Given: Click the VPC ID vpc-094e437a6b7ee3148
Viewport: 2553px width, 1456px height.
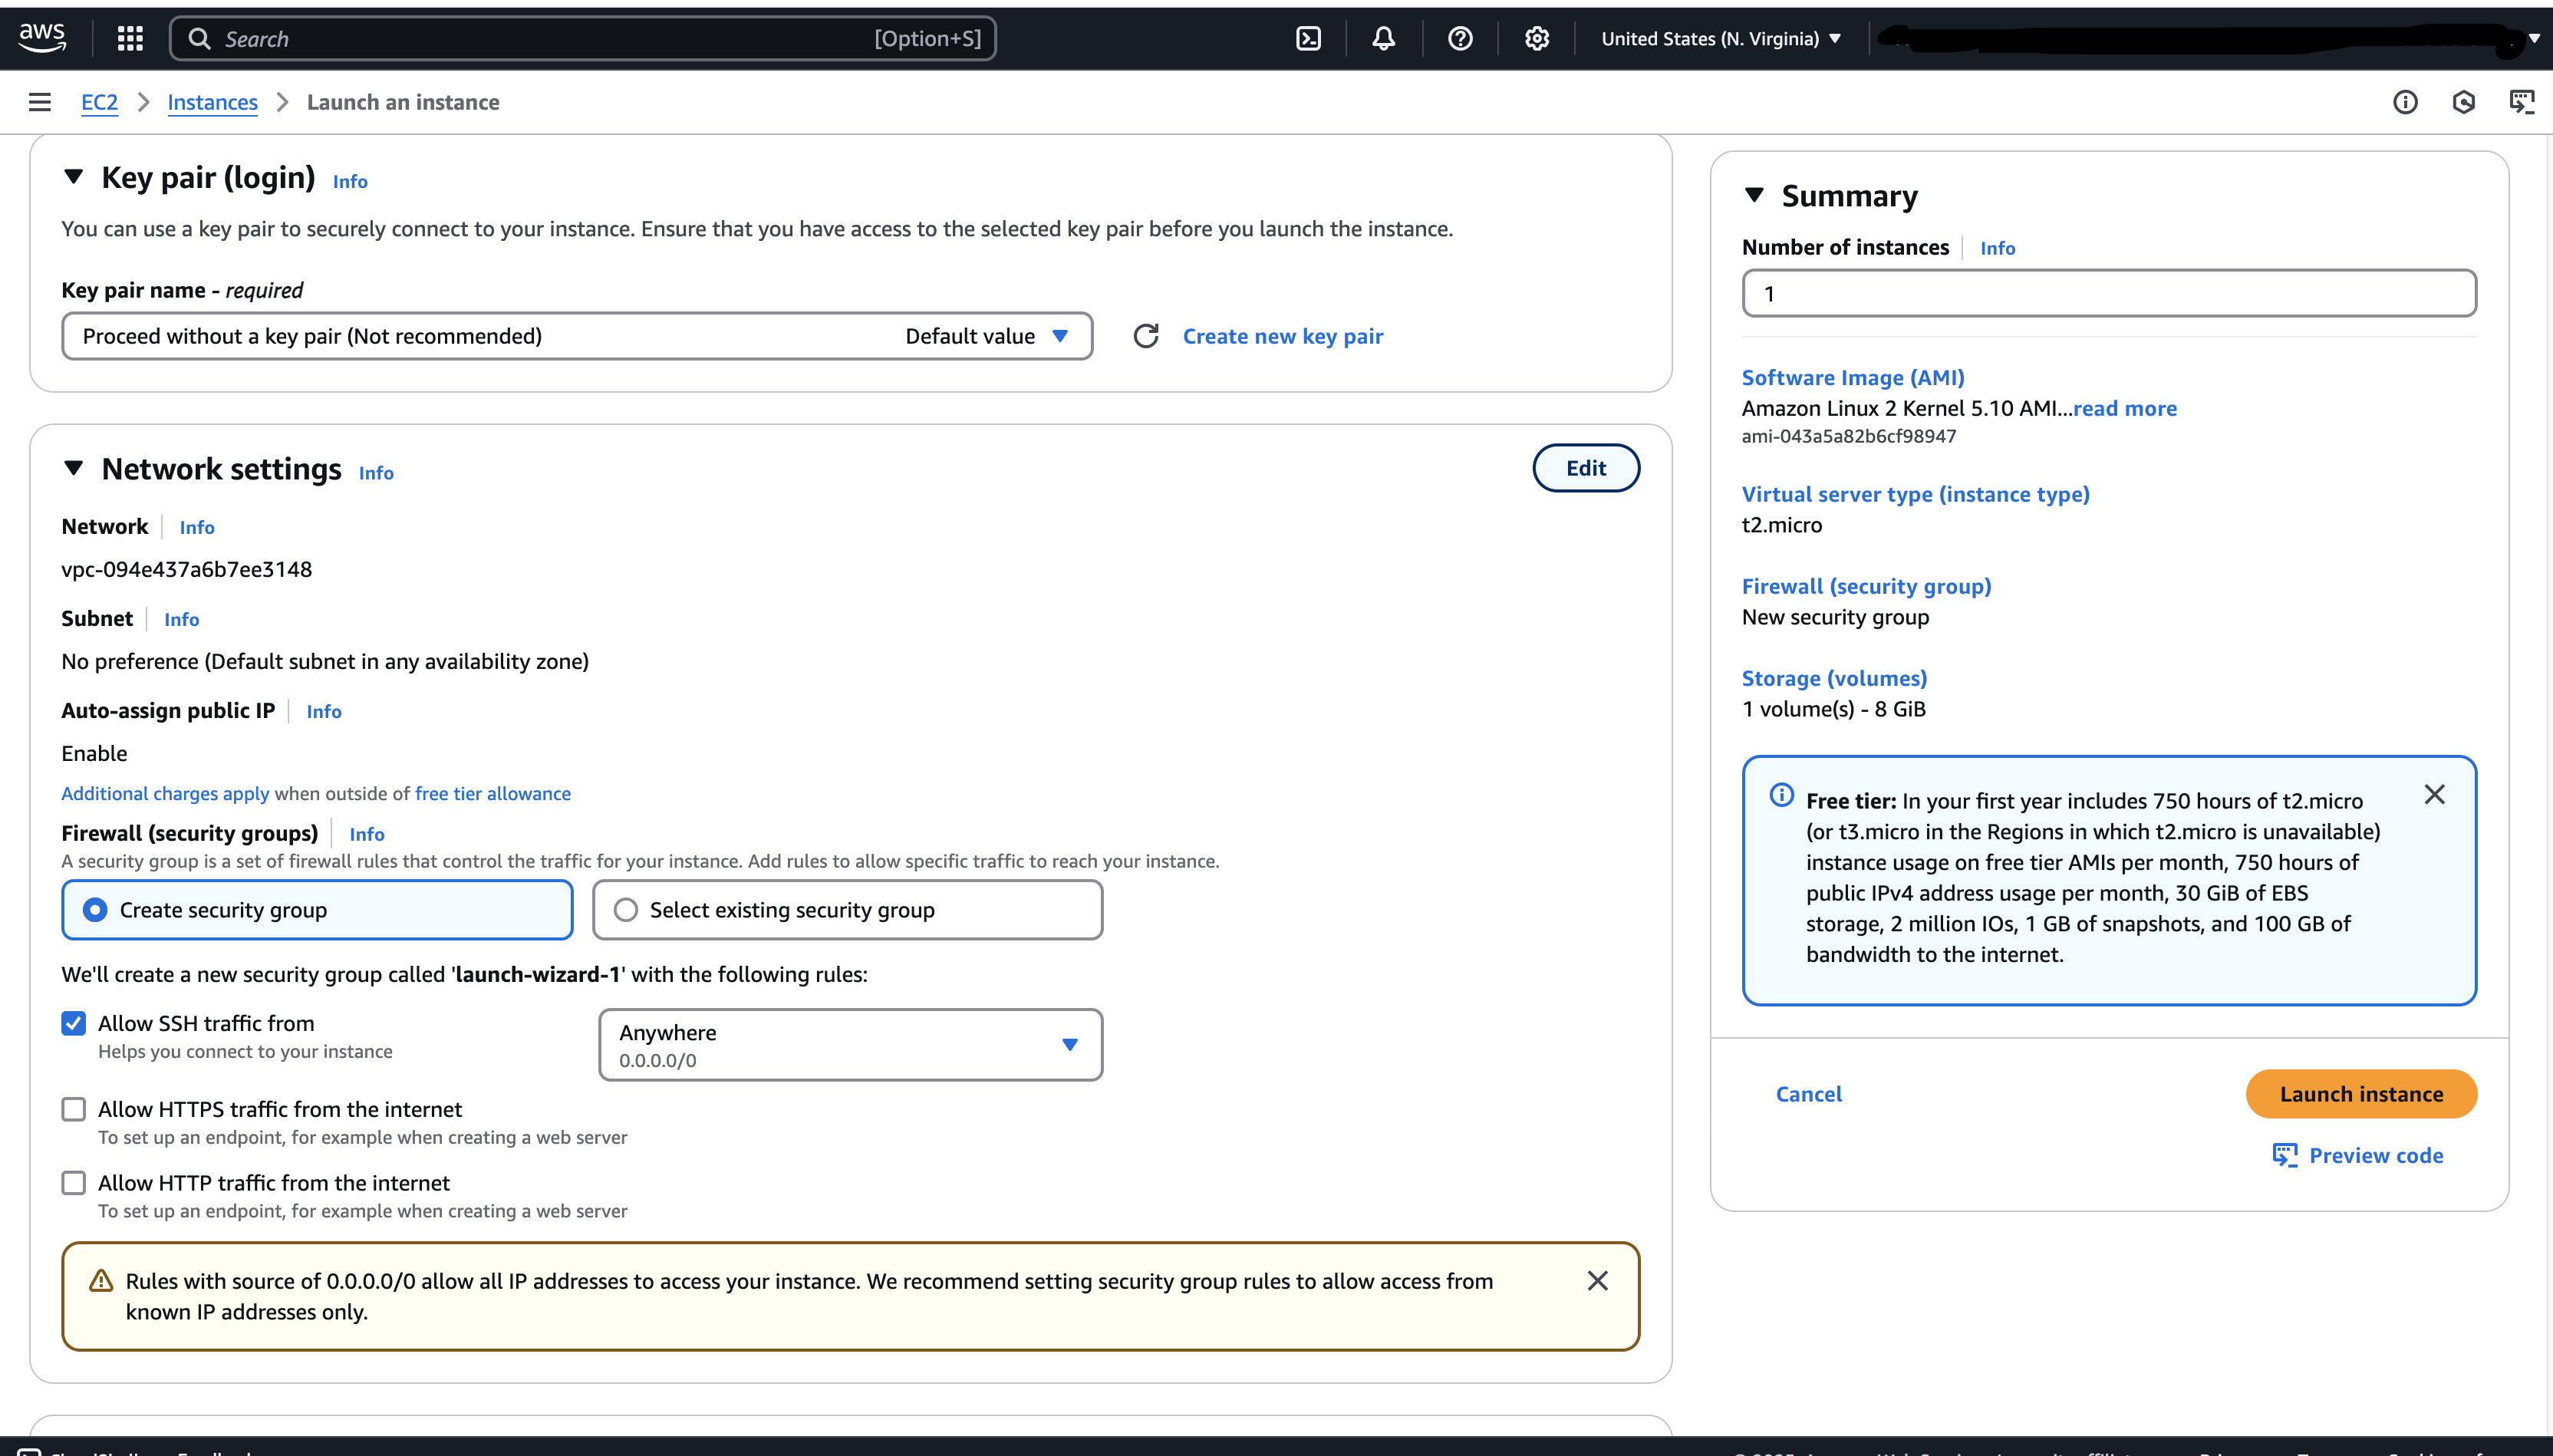Looking at the screenshot, I should pyautogui.click(x=187, y=569).
